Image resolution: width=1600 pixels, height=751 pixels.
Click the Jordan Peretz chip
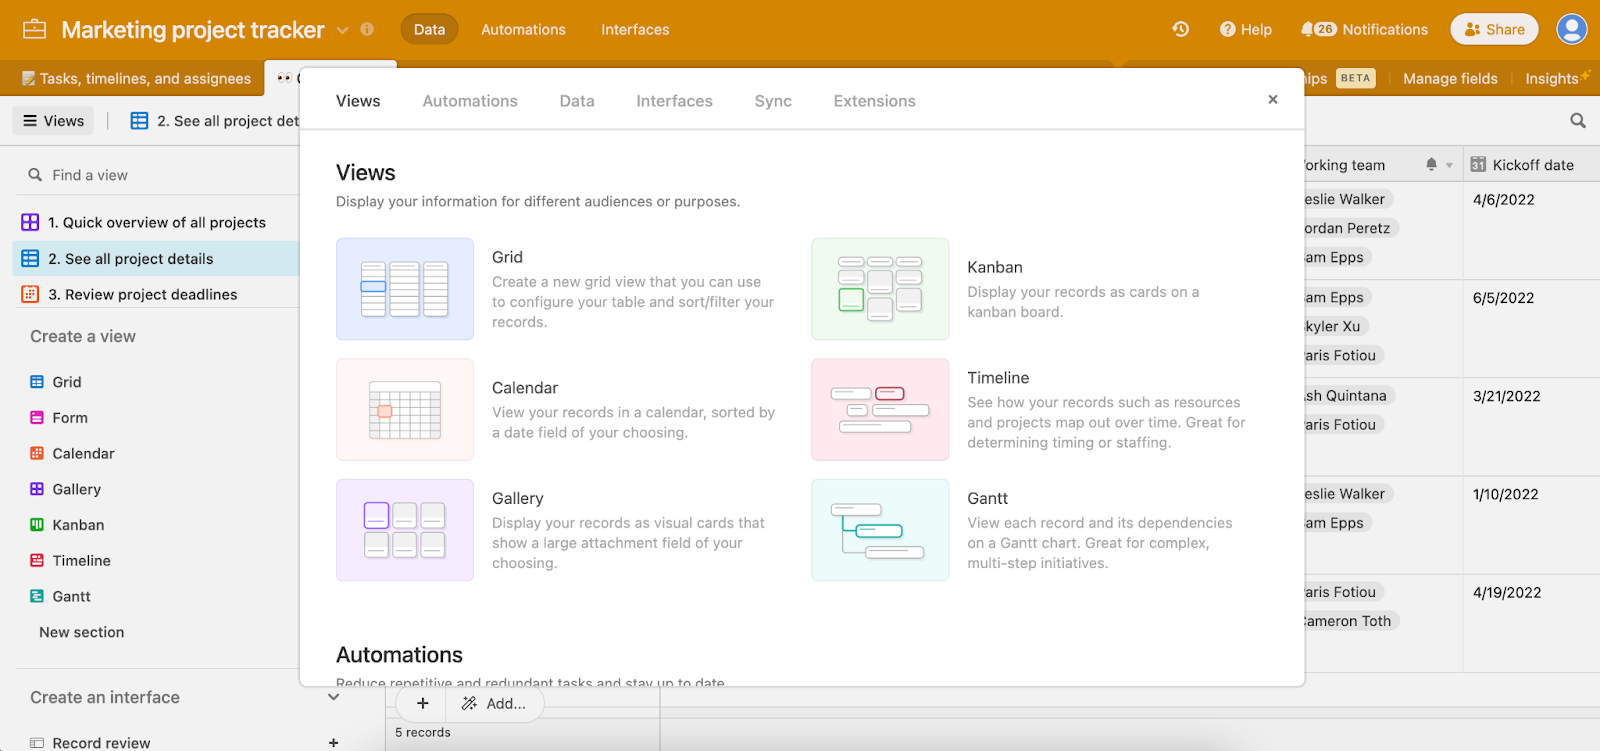point(1350,228)
